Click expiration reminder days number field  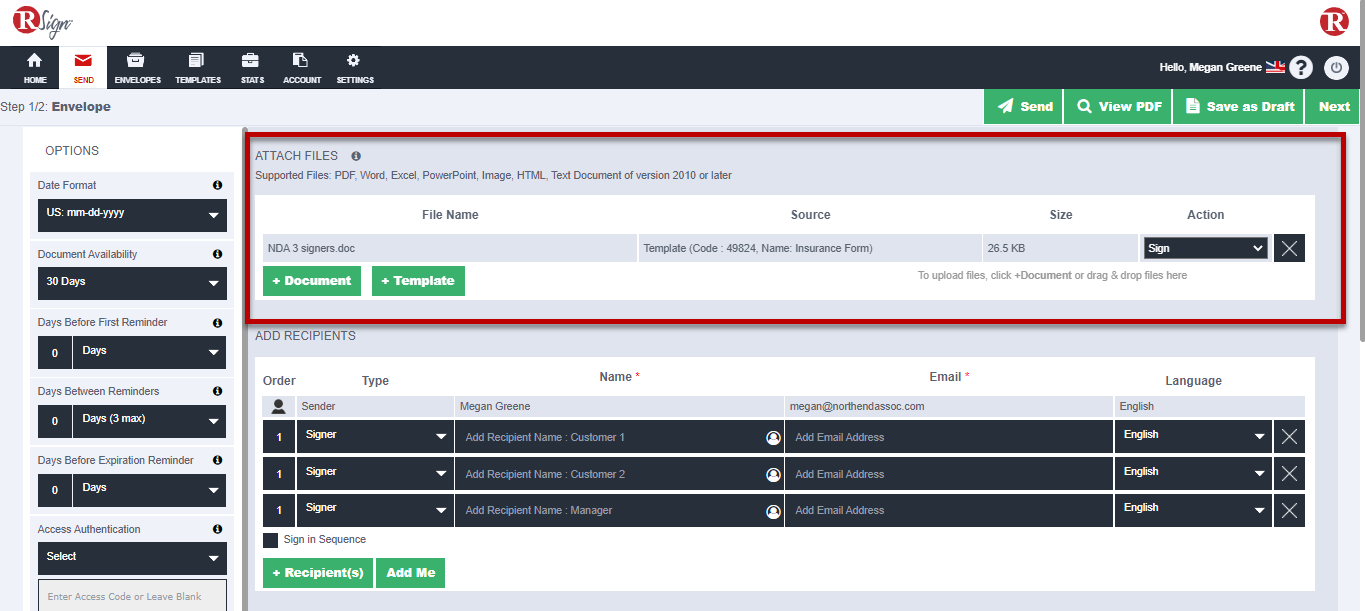[x=55, y=490]
